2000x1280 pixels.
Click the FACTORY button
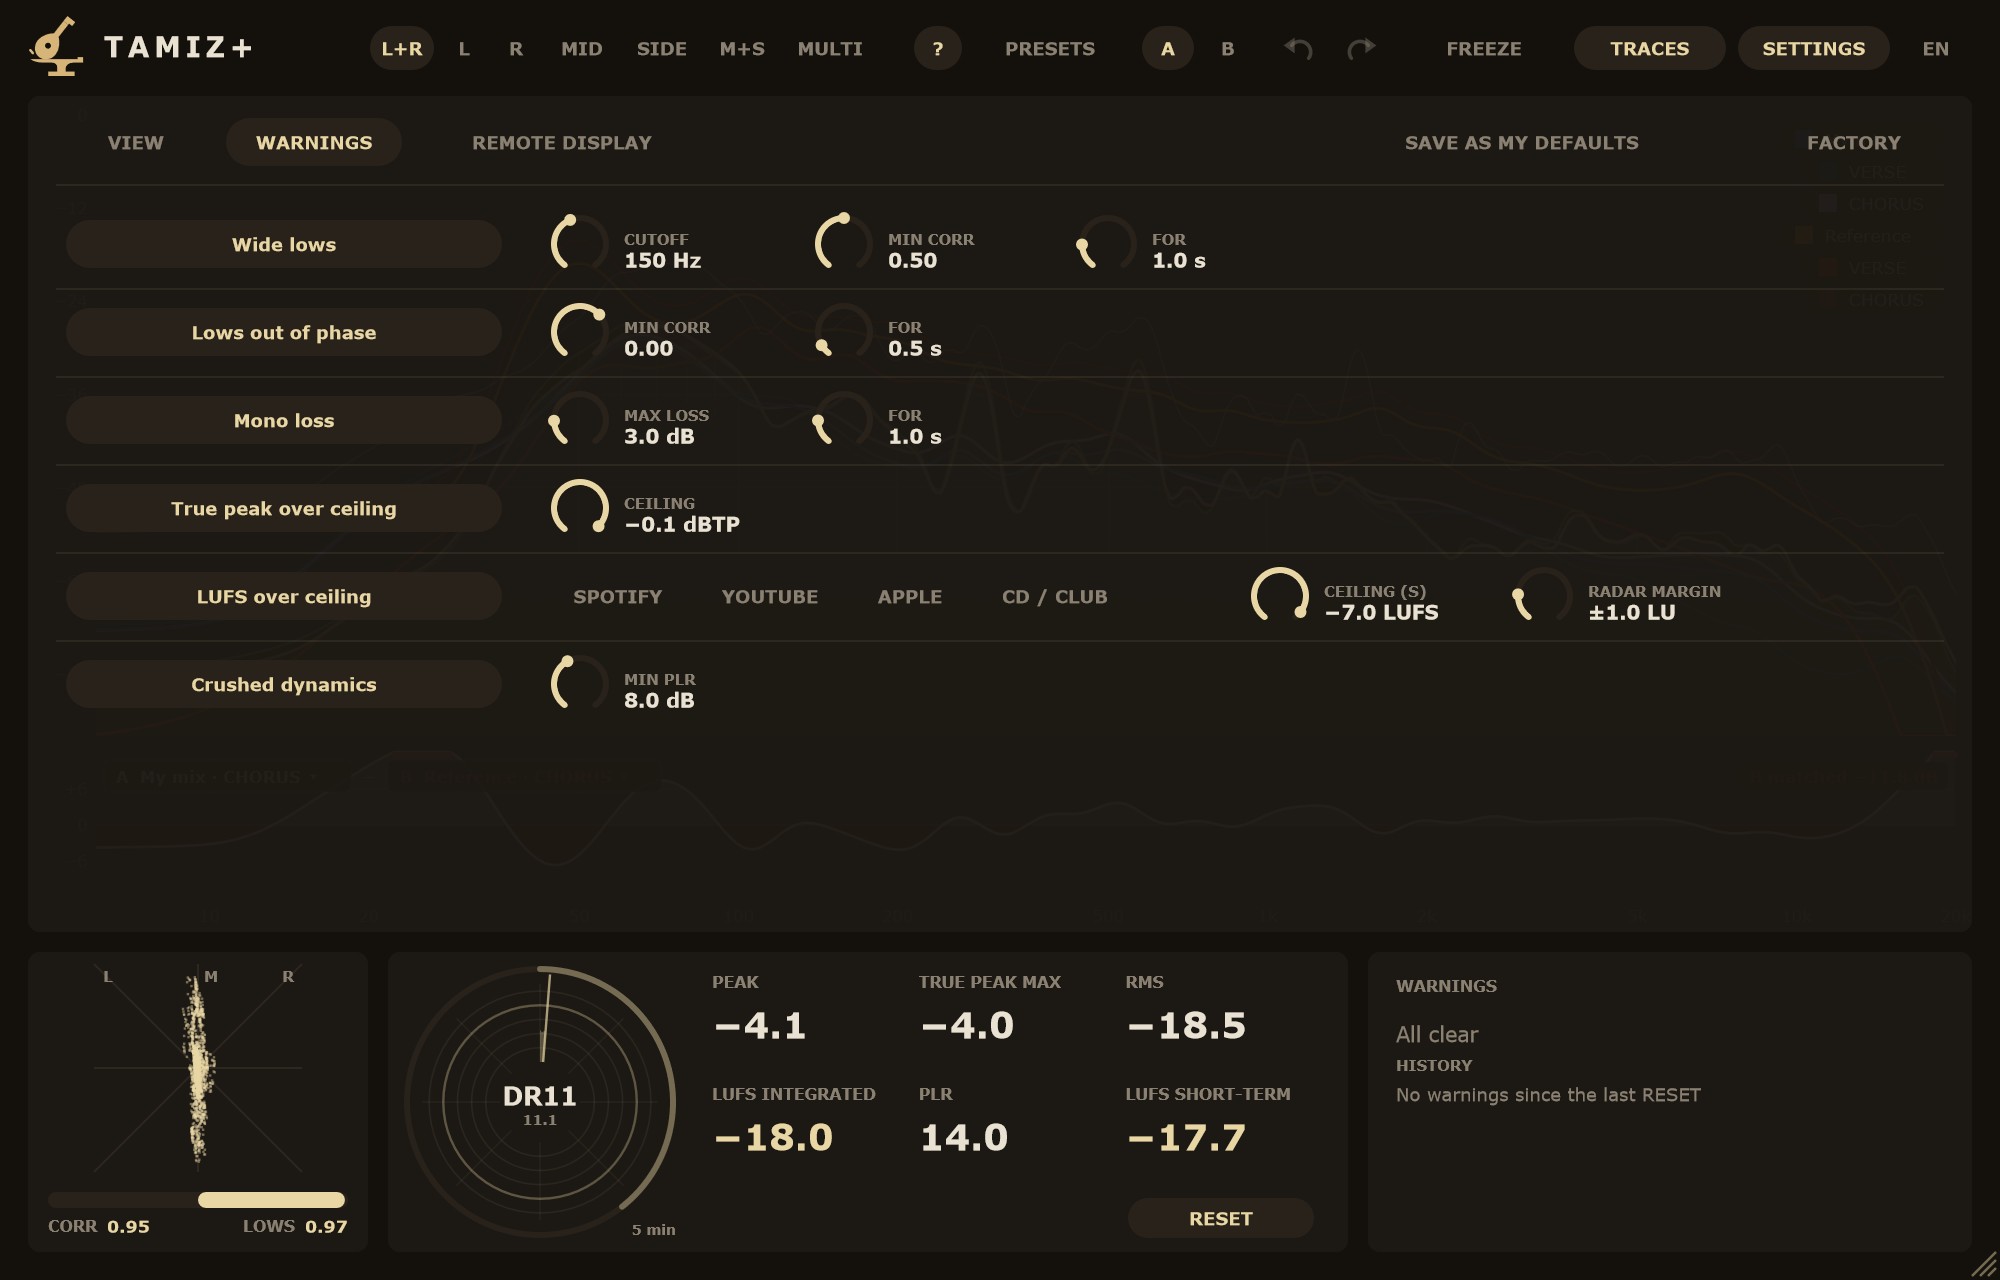(1854, 142)
